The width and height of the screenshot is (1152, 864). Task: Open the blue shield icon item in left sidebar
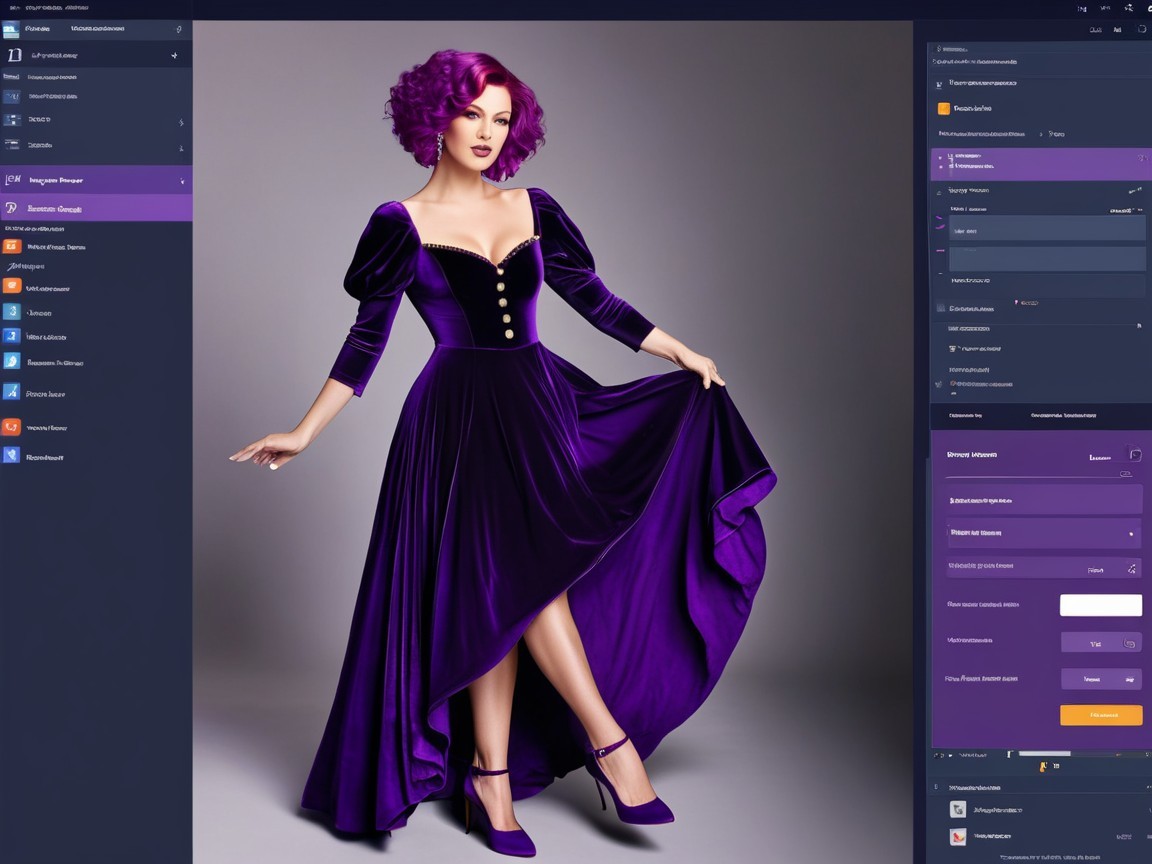pyautogui.click(x=11, y=455)
